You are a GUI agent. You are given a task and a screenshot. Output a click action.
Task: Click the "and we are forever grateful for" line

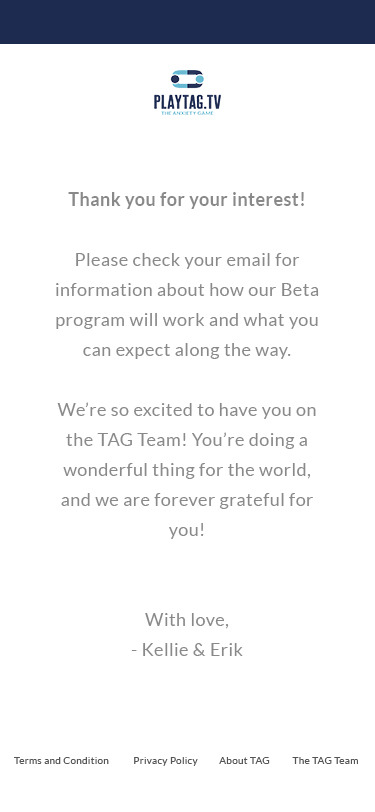tap(187, 500)
